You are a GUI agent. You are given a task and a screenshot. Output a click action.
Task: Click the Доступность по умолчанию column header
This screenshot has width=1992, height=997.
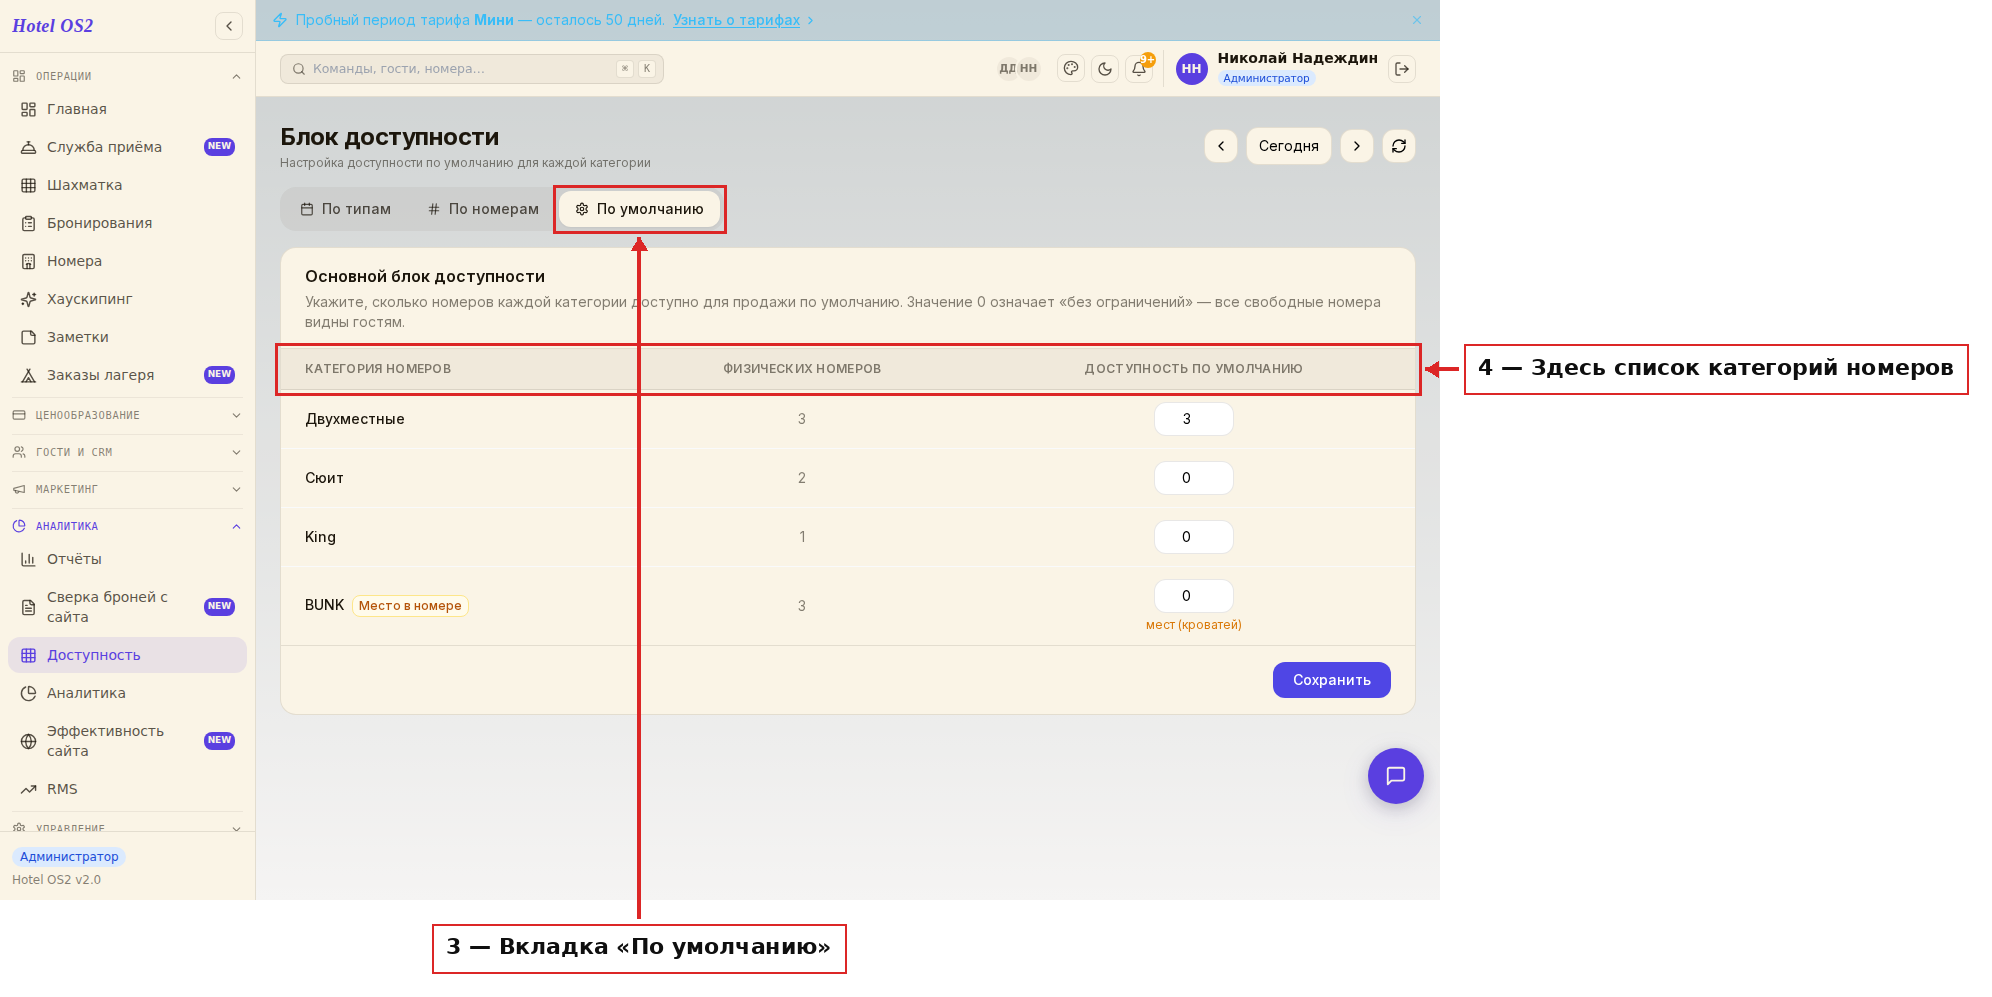(1193, 369)
